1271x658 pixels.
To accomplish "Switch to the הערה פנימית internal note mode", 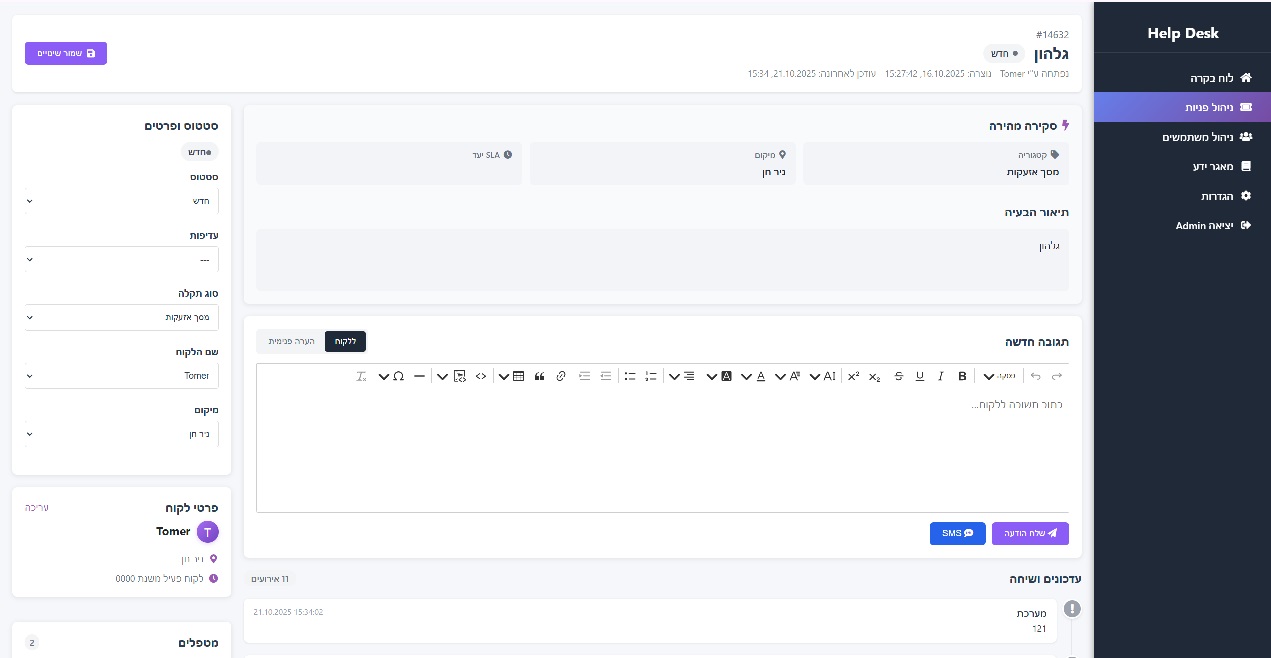I will 291,342.
